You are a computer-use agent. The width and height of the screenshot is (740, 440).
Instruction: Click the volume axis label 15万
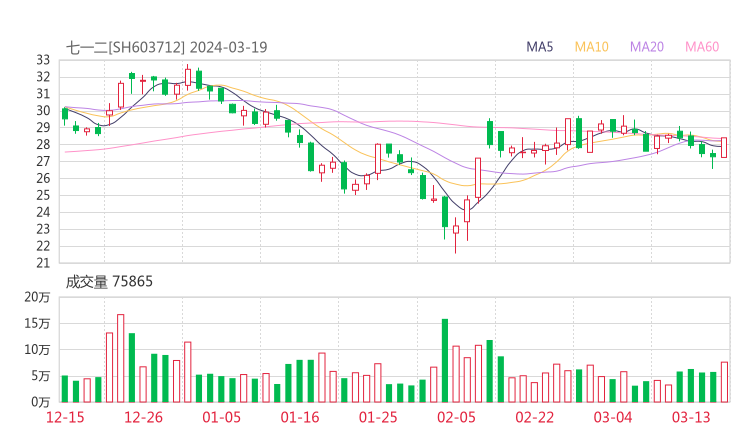coord(37,323)
